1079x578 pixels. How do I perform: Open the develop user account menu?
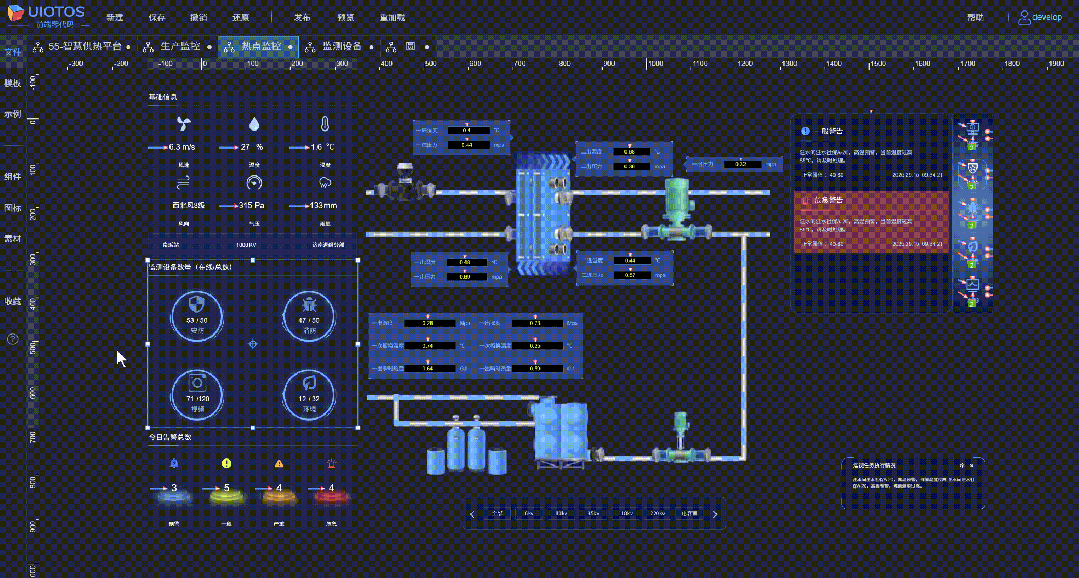pyautogui.click(x=1040, y=17)
